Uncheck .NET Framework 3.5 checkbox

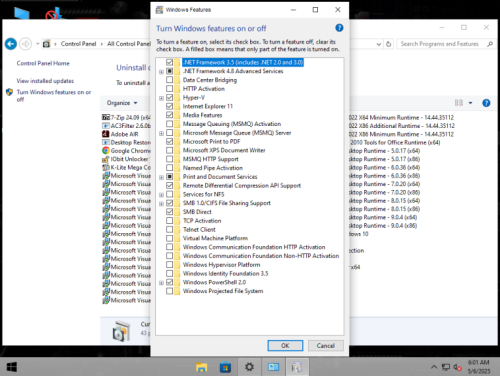[x=170, y=62]
